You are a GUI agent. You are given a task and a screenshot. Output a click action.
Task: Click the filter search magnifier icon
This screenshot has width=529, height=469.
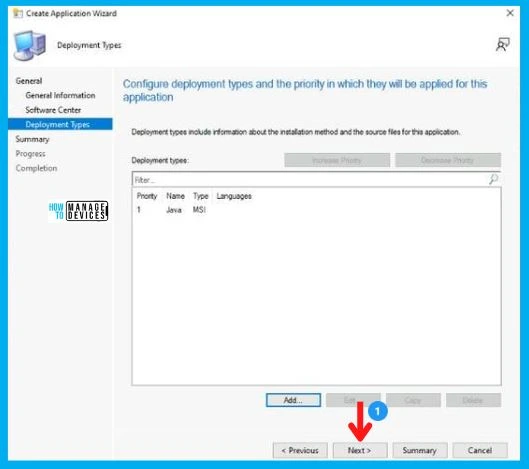tap(493, 179)
